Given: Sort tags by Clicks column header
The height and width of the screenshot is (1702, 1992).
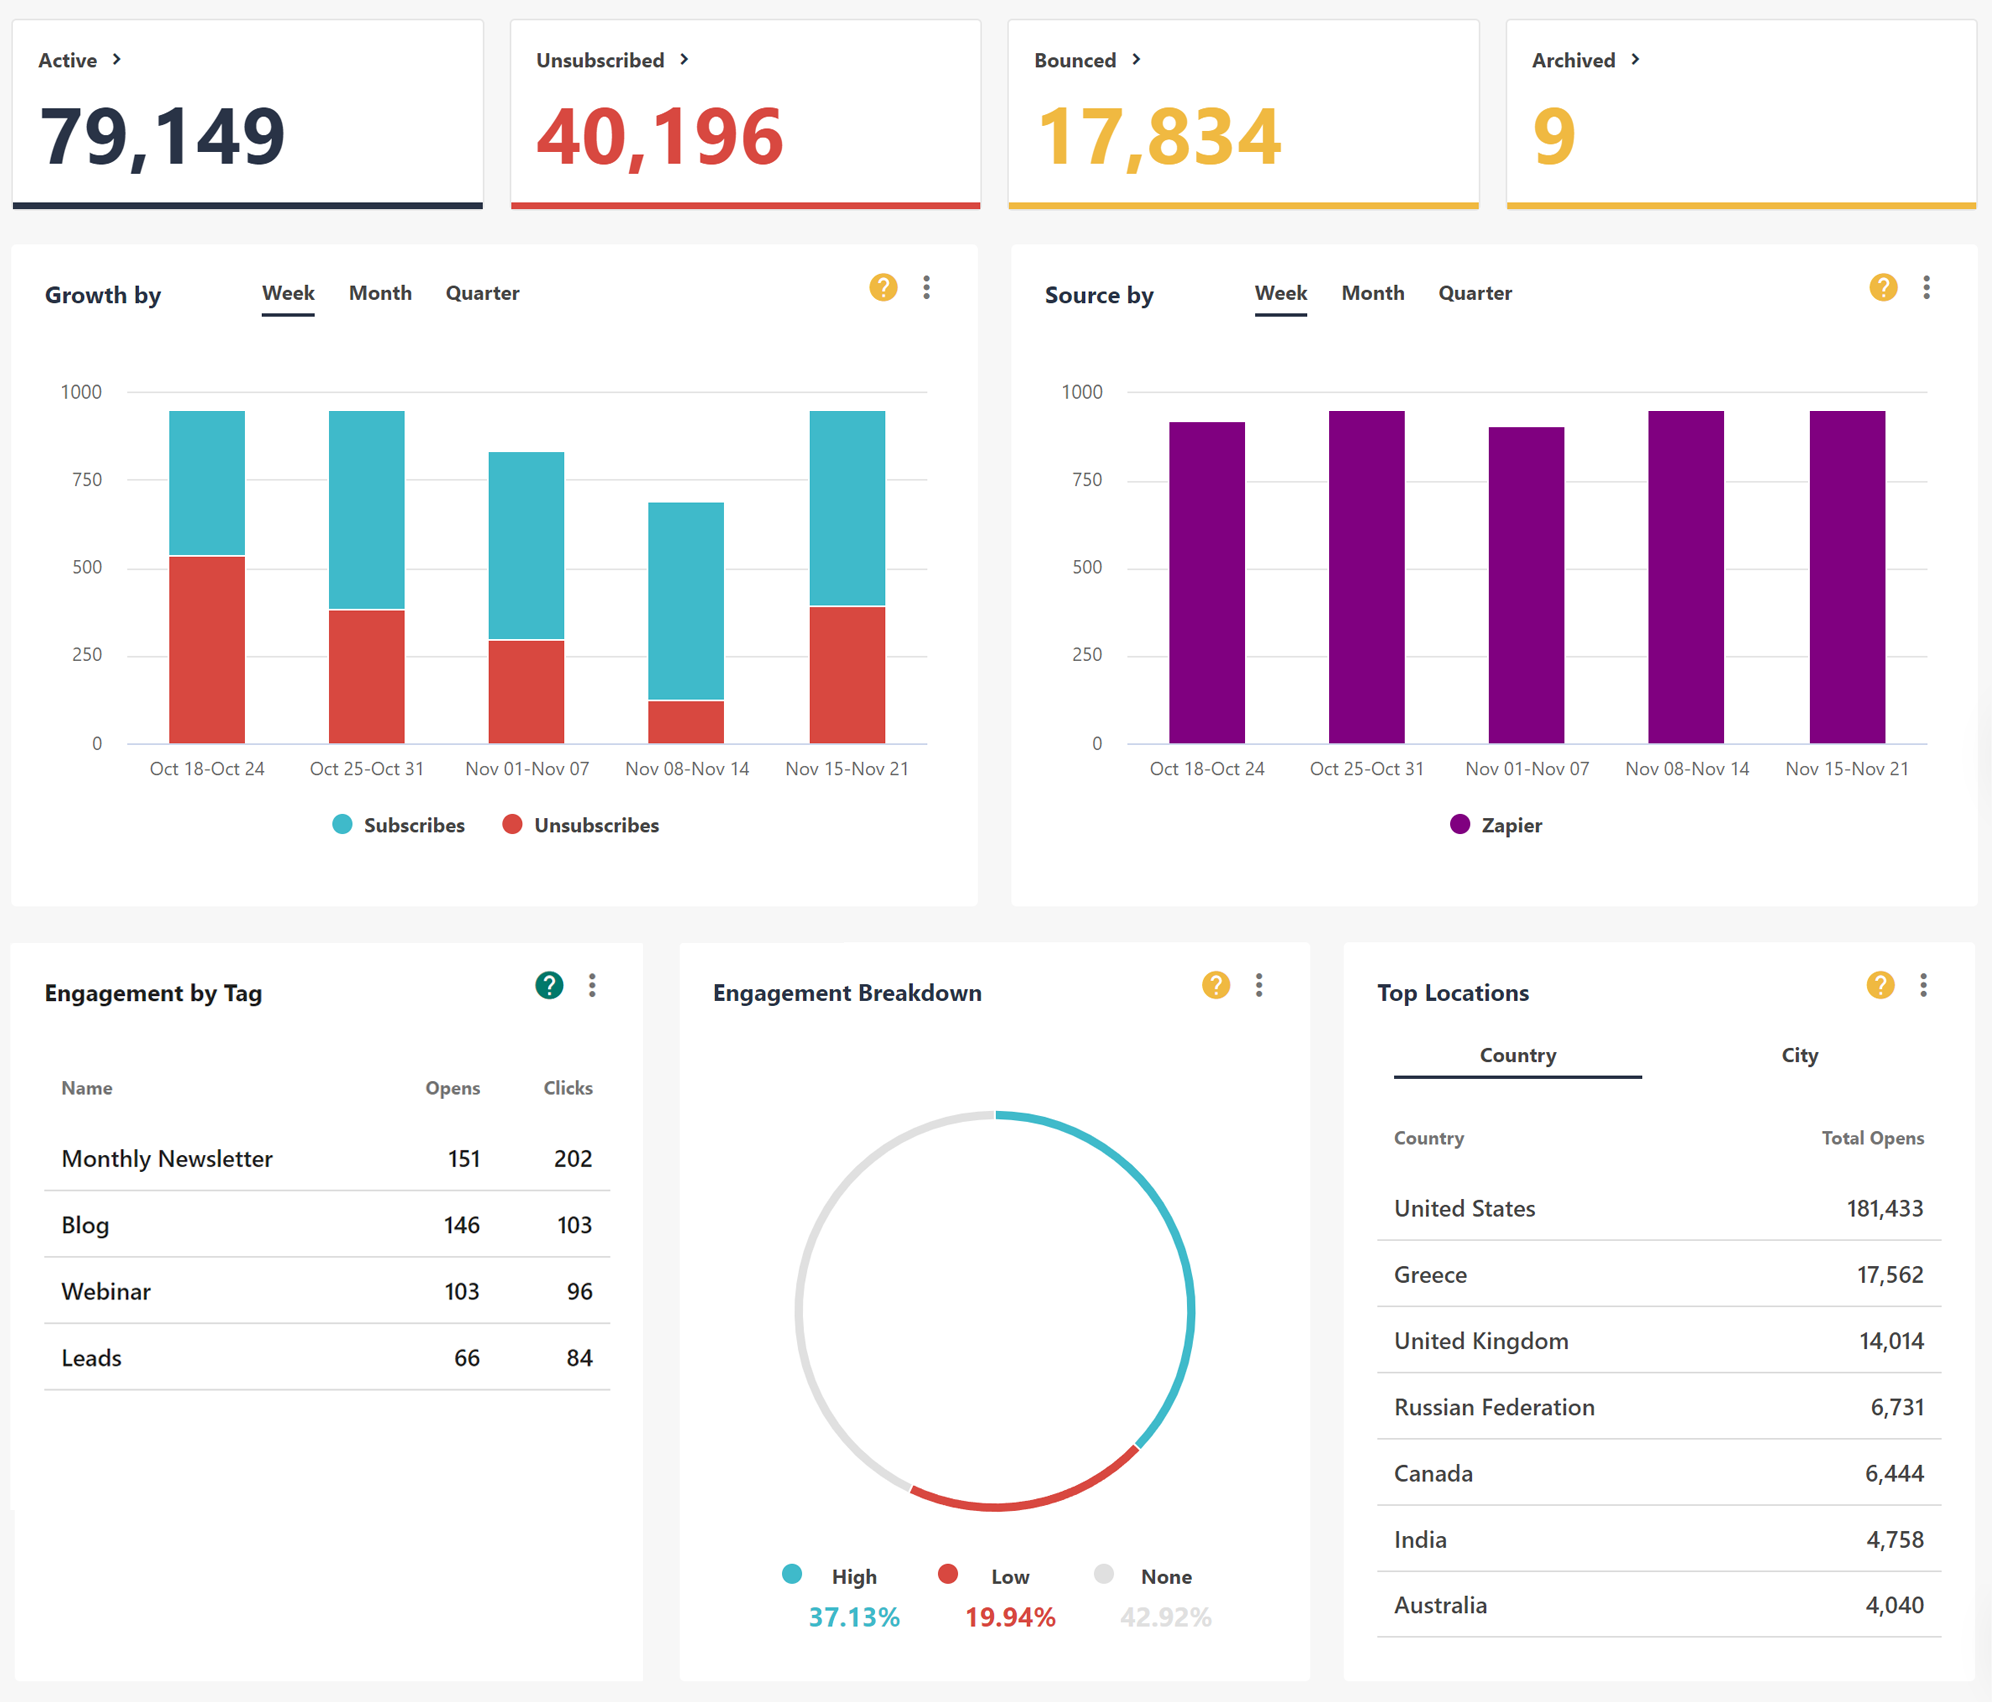Looking at the screenshot, I should pos(567,1088).
